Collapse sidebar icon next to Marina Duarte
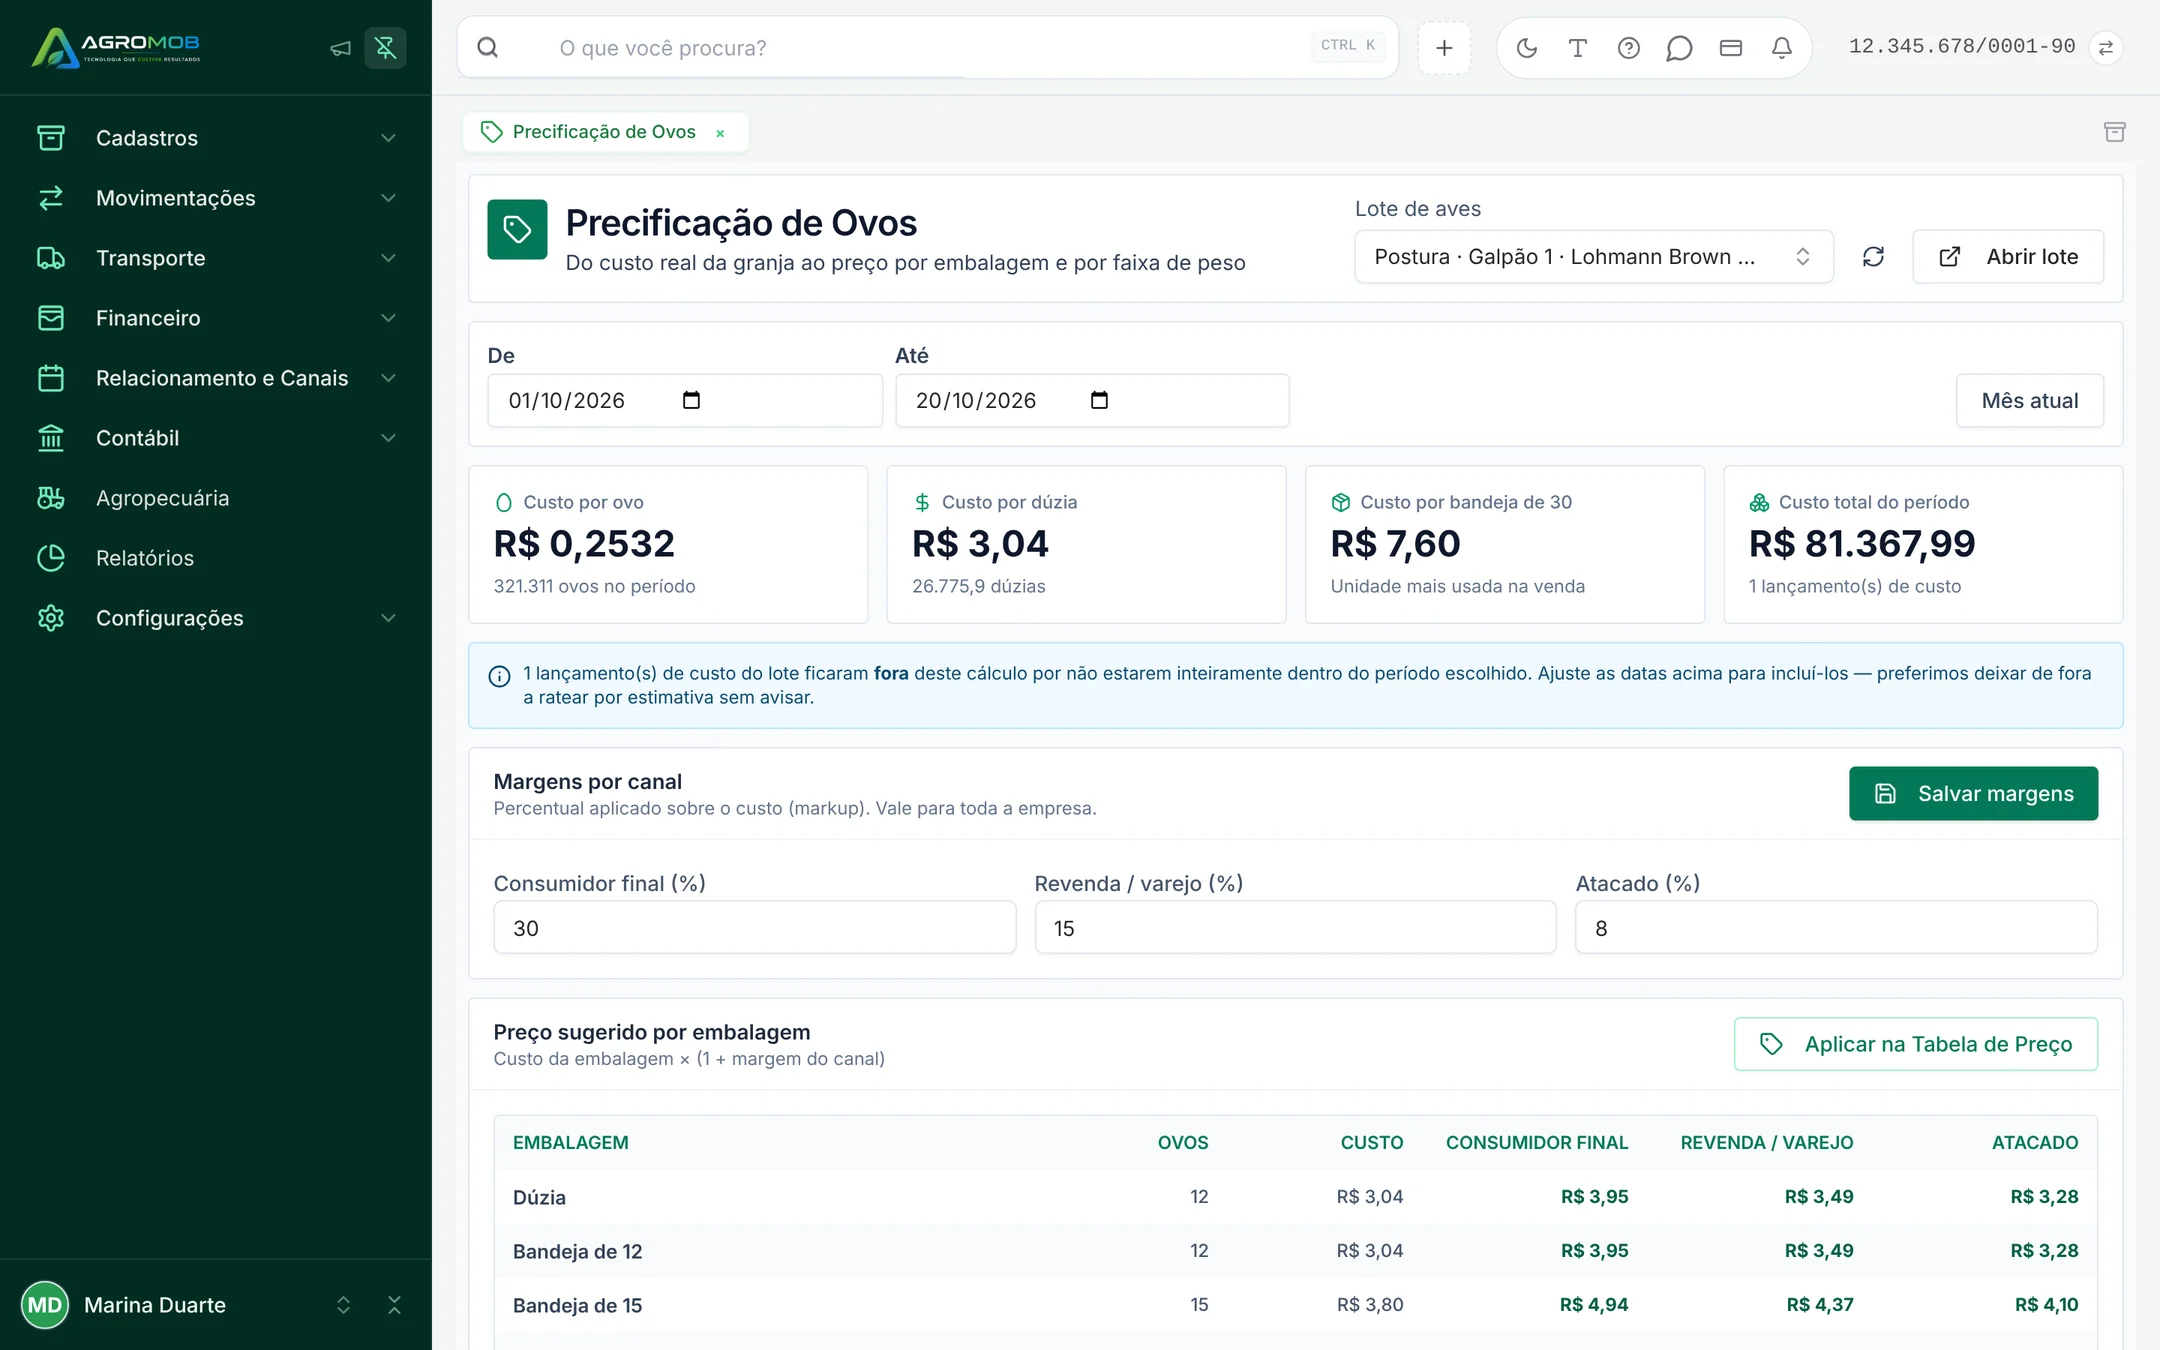The image size is (2160, 1350). (394, 1305)
